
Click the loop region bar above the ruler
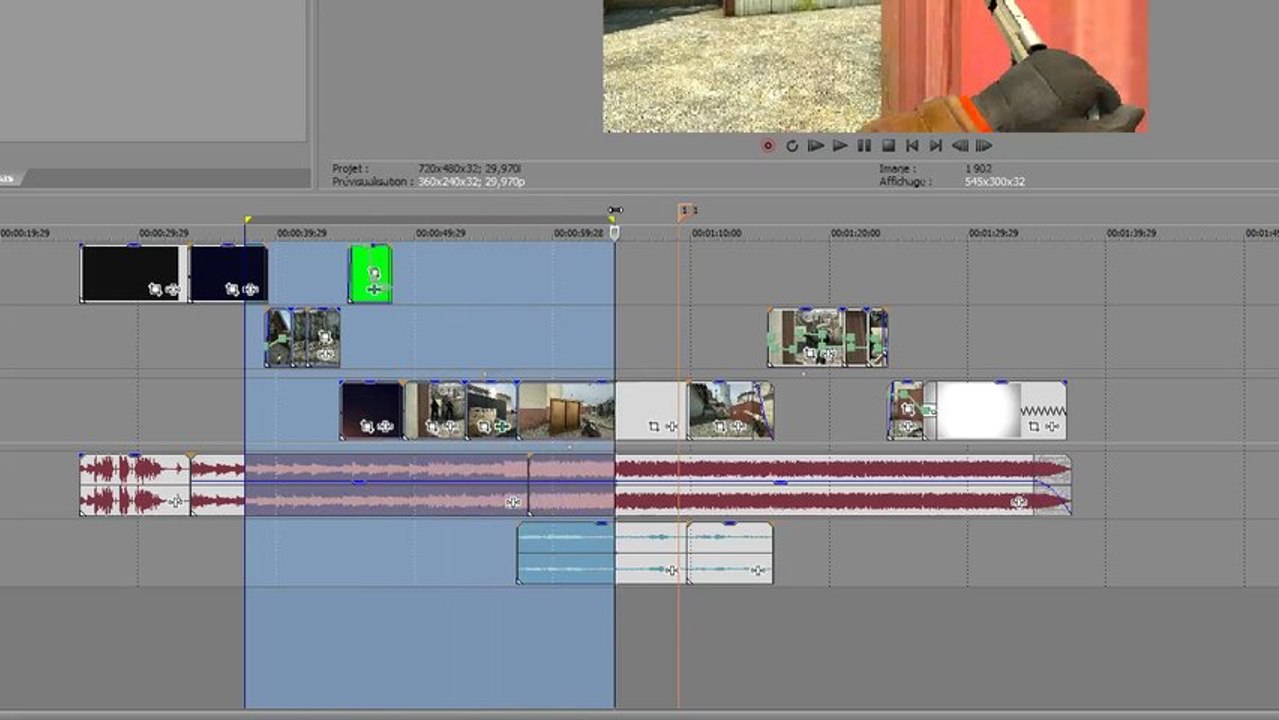click(x=430, y=219)
